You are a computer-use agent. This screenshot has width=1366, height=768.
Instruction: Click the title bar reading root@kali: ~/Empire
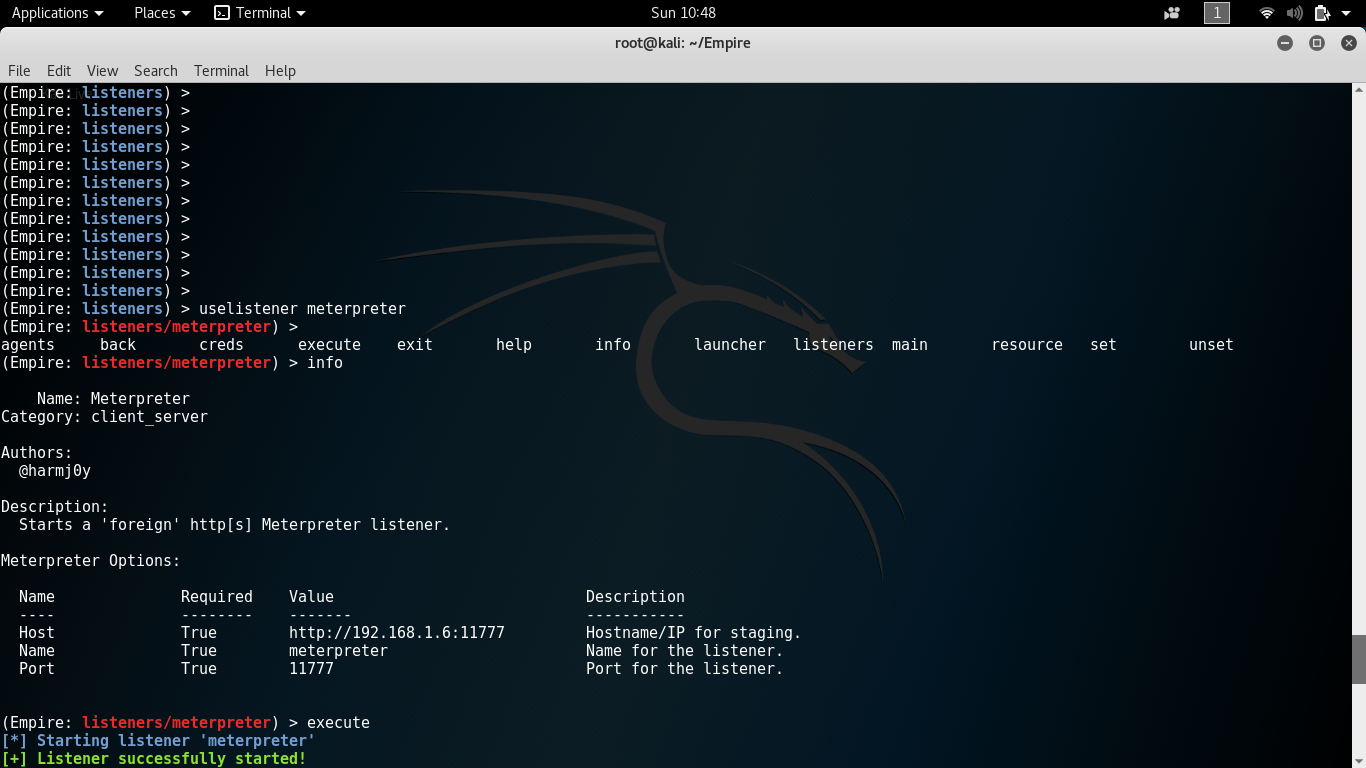[683, 43]
